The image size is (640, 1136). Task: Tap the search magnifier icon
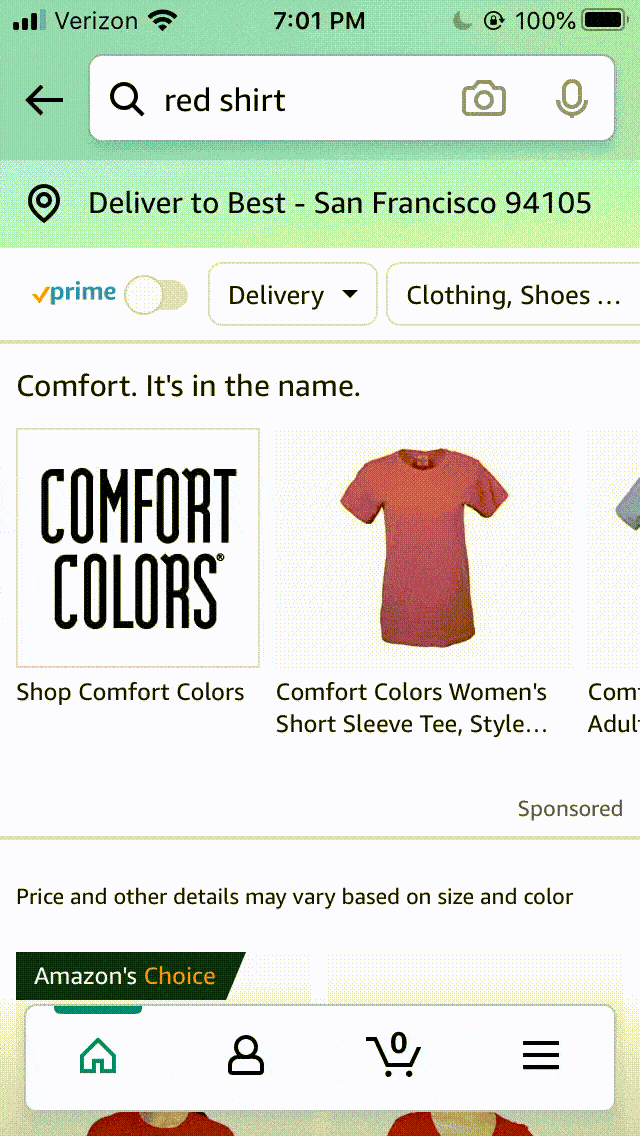(126, 100)
